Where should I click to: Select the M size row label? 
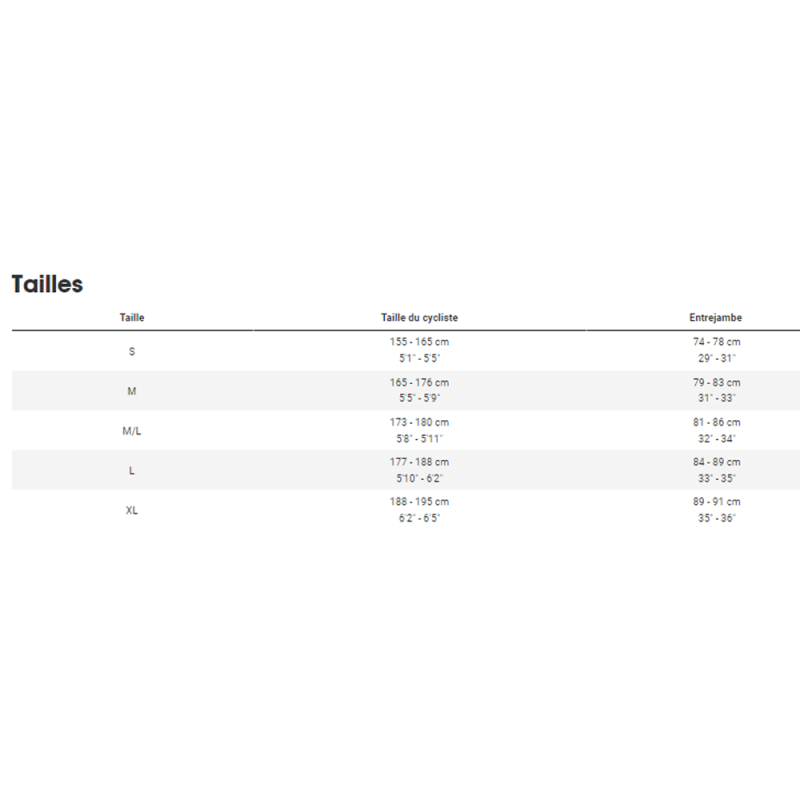132,391
